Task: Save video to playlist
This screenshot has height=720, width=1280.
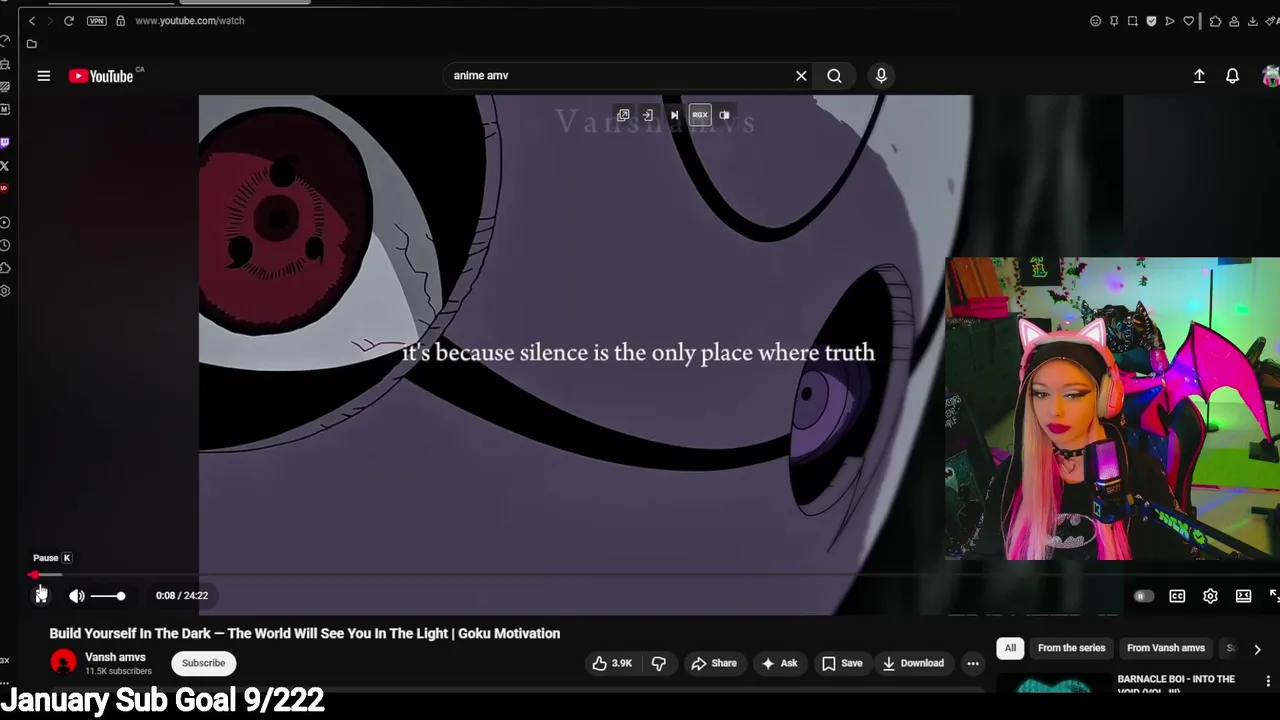Action: click(842, 663)
